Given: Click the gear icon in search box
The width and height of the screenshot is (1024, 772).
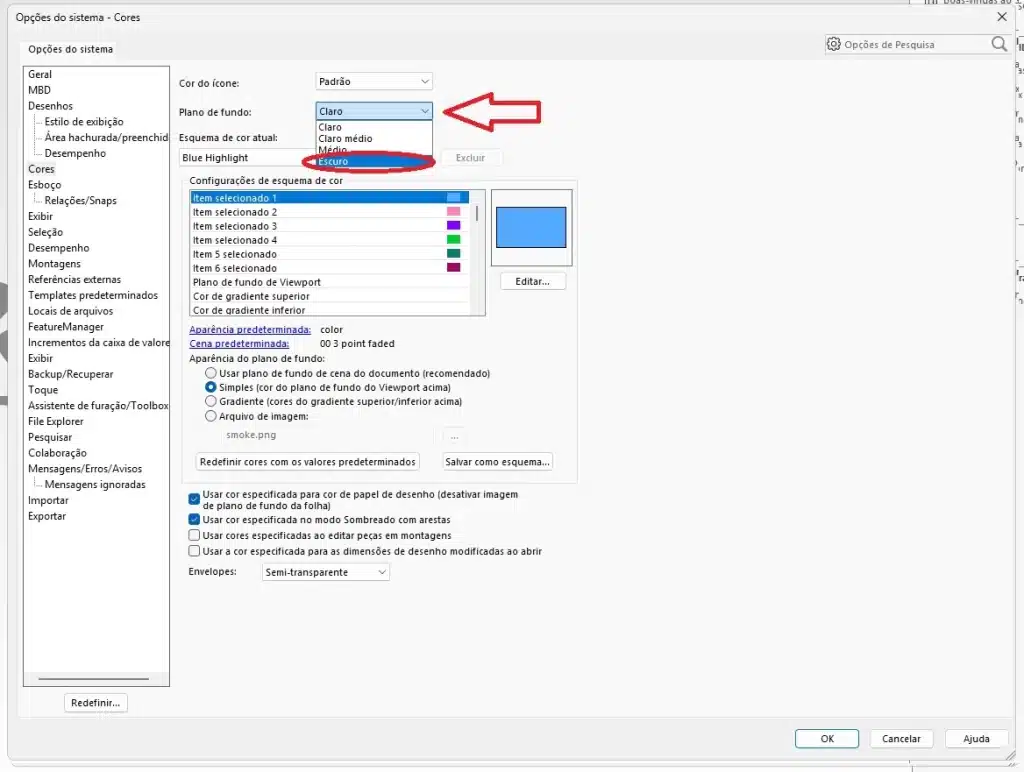Looking at the screenshot, I should pyautogui.click(x=834, y=45).
